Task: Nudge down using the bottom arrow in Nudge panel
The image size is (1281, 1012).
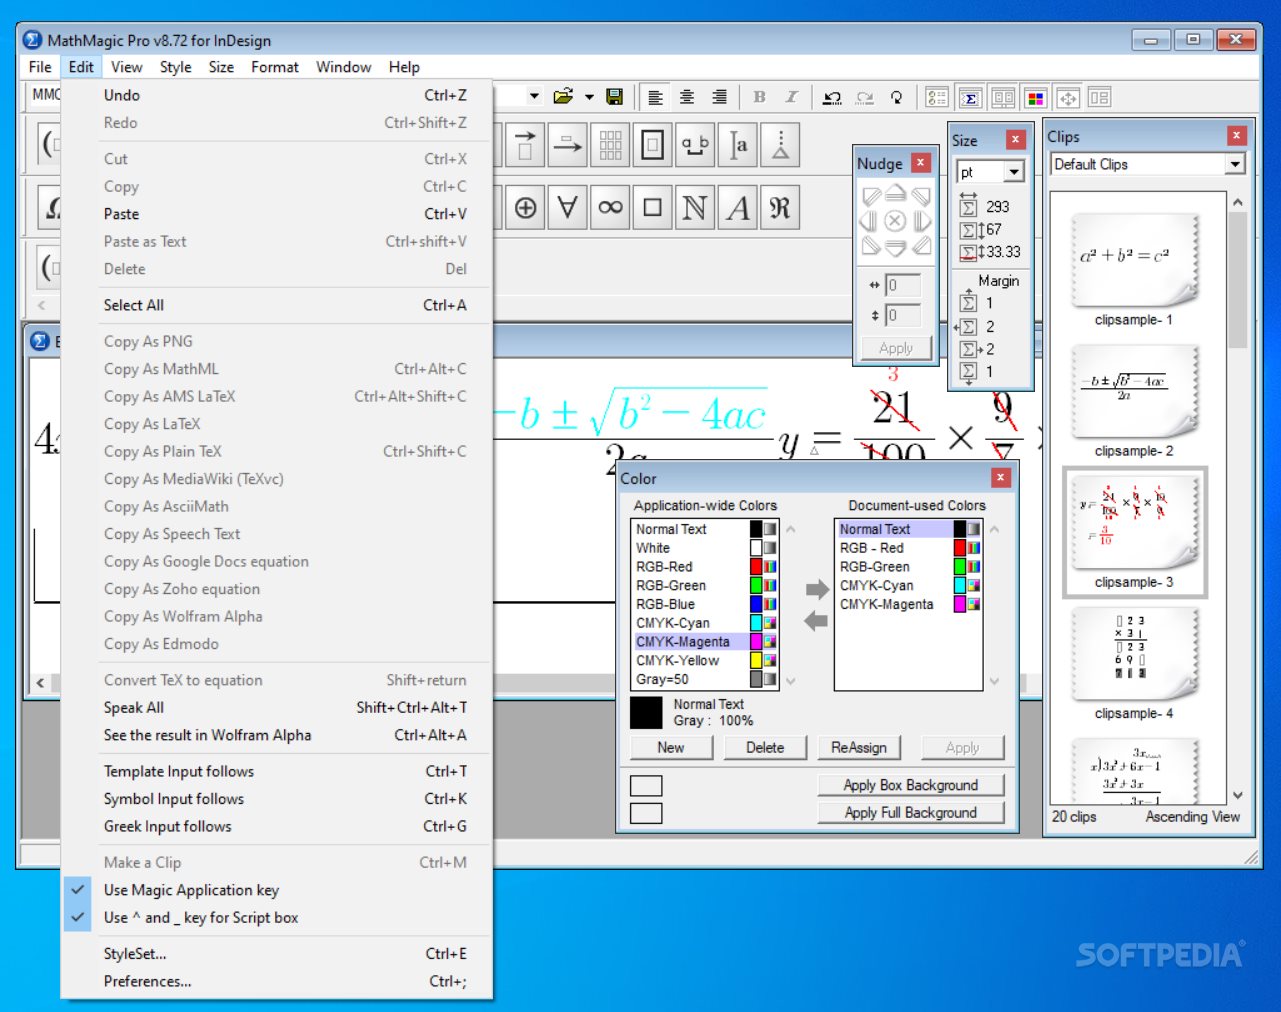Action: point(896,248)
